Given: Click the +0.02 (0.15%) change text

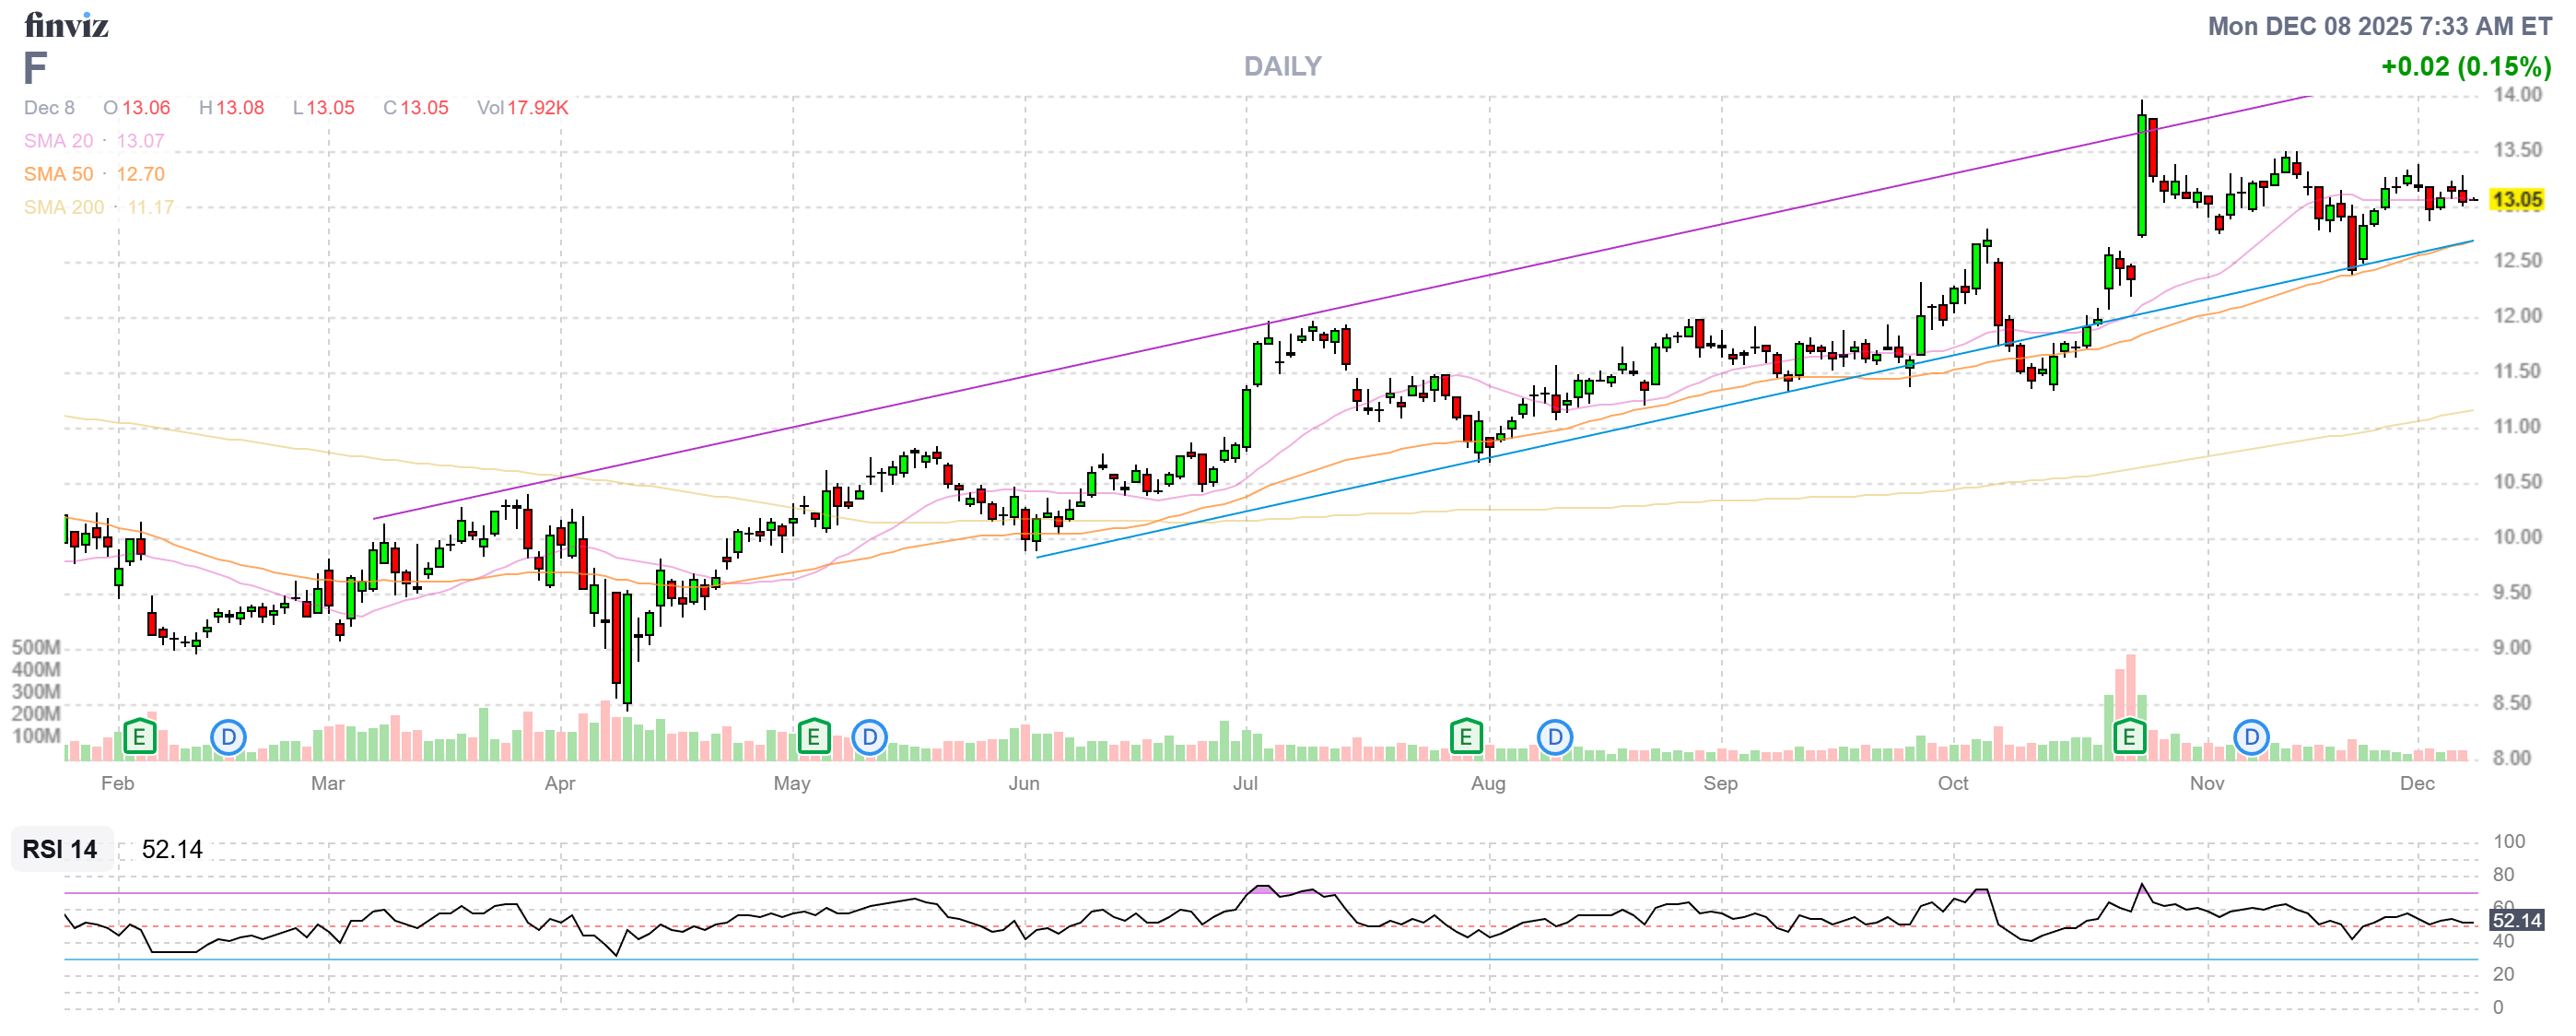Looking at the screenshot, I should (2465, 67).
